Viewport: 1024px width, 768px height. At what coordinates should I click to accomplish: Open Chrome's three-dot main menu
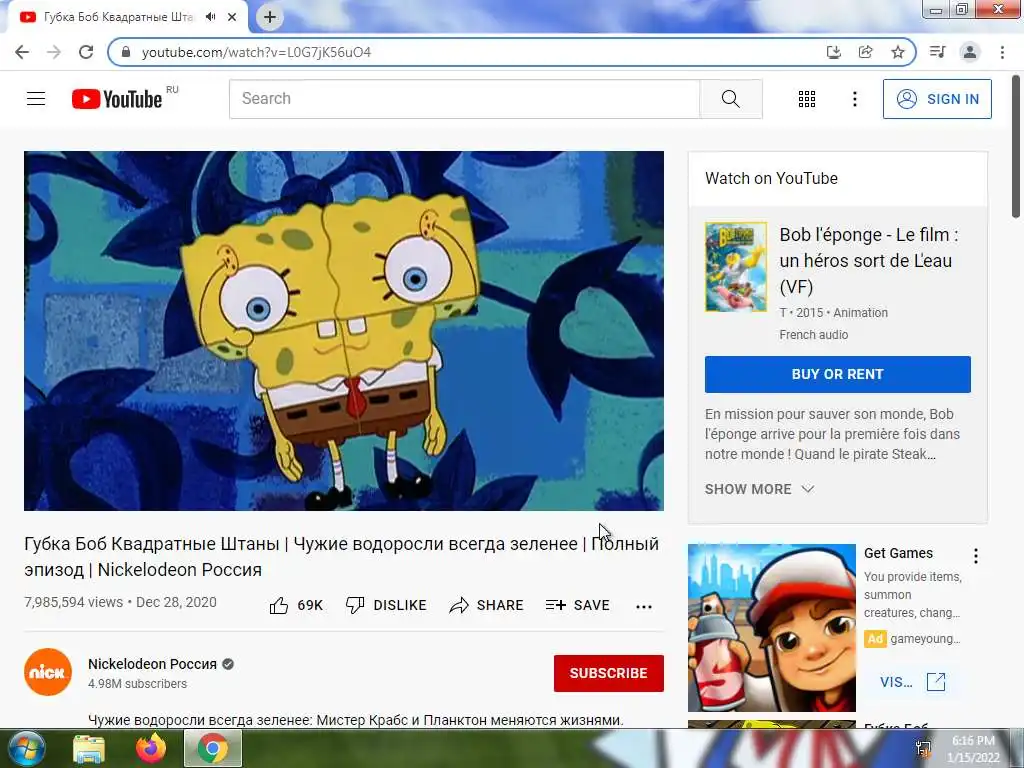(1002, 52)
